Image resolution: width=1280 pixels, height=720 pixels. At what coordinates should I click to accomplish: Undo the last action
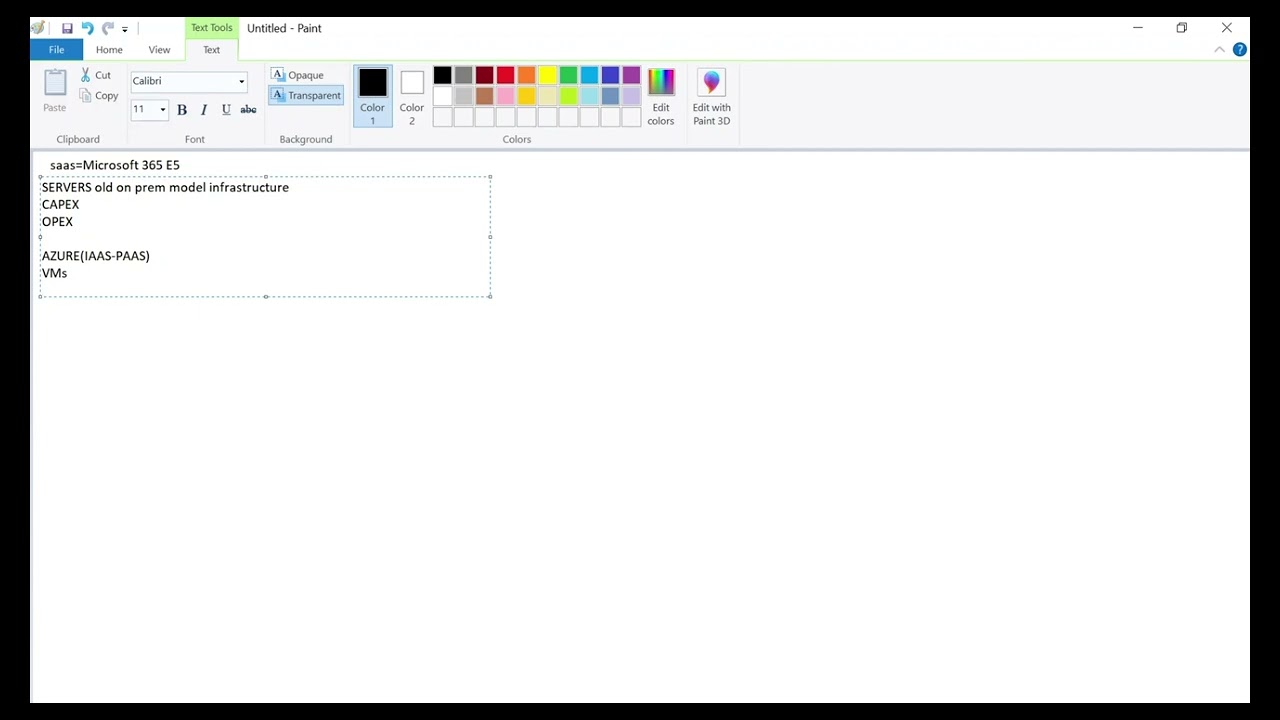click(87, 28)
